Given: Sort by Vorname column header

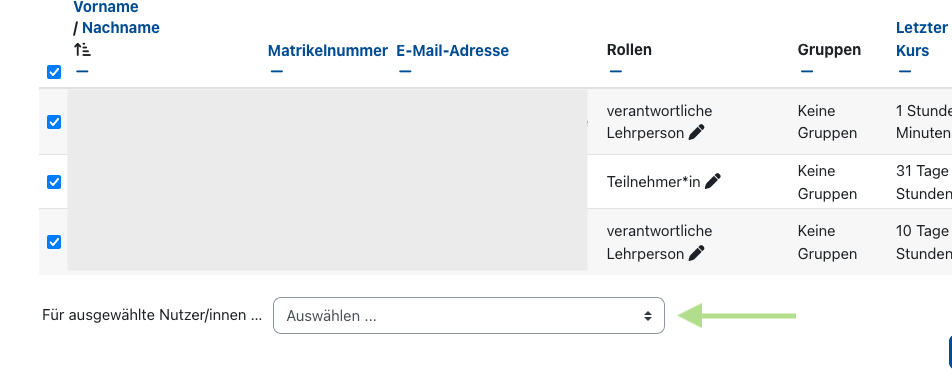Looking at the screenshot, I should tap(106, 7).
